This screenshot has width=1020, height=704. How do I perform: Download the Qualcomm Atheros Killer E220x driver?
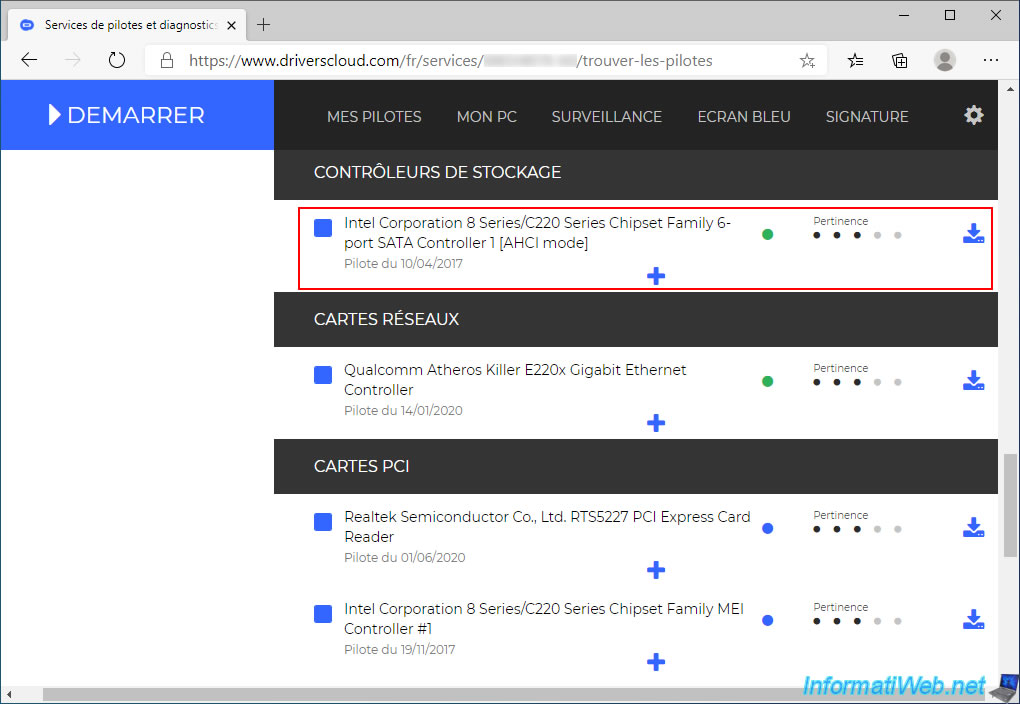click(973, 381)
